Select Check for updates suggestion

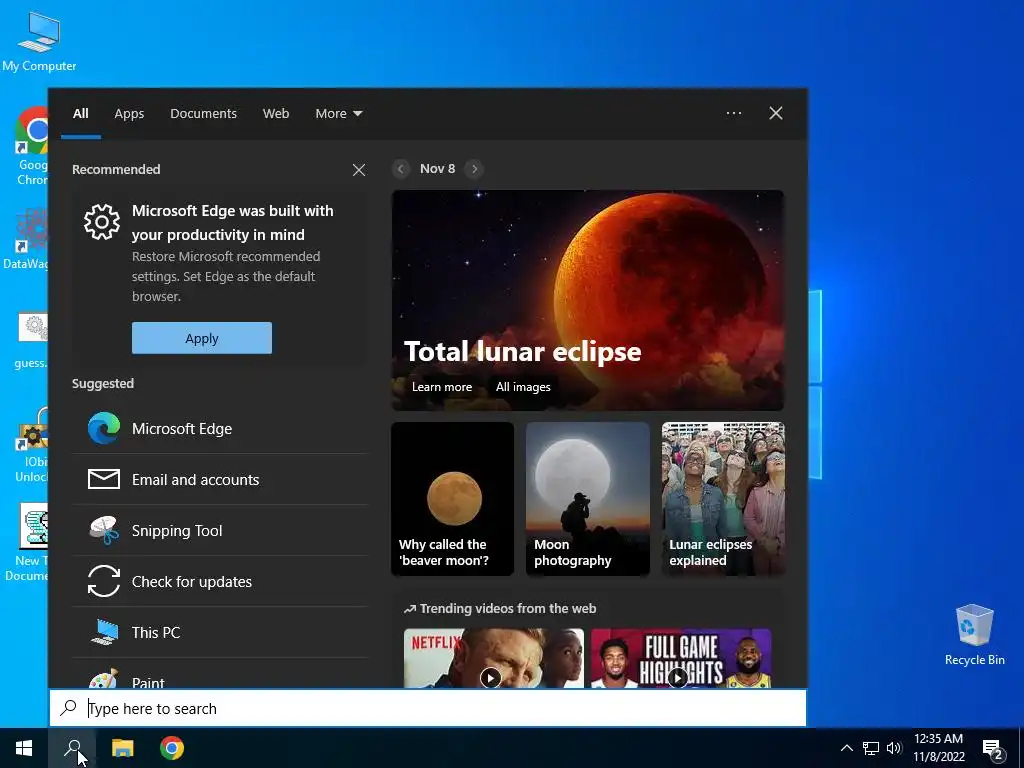coord(220,581)
